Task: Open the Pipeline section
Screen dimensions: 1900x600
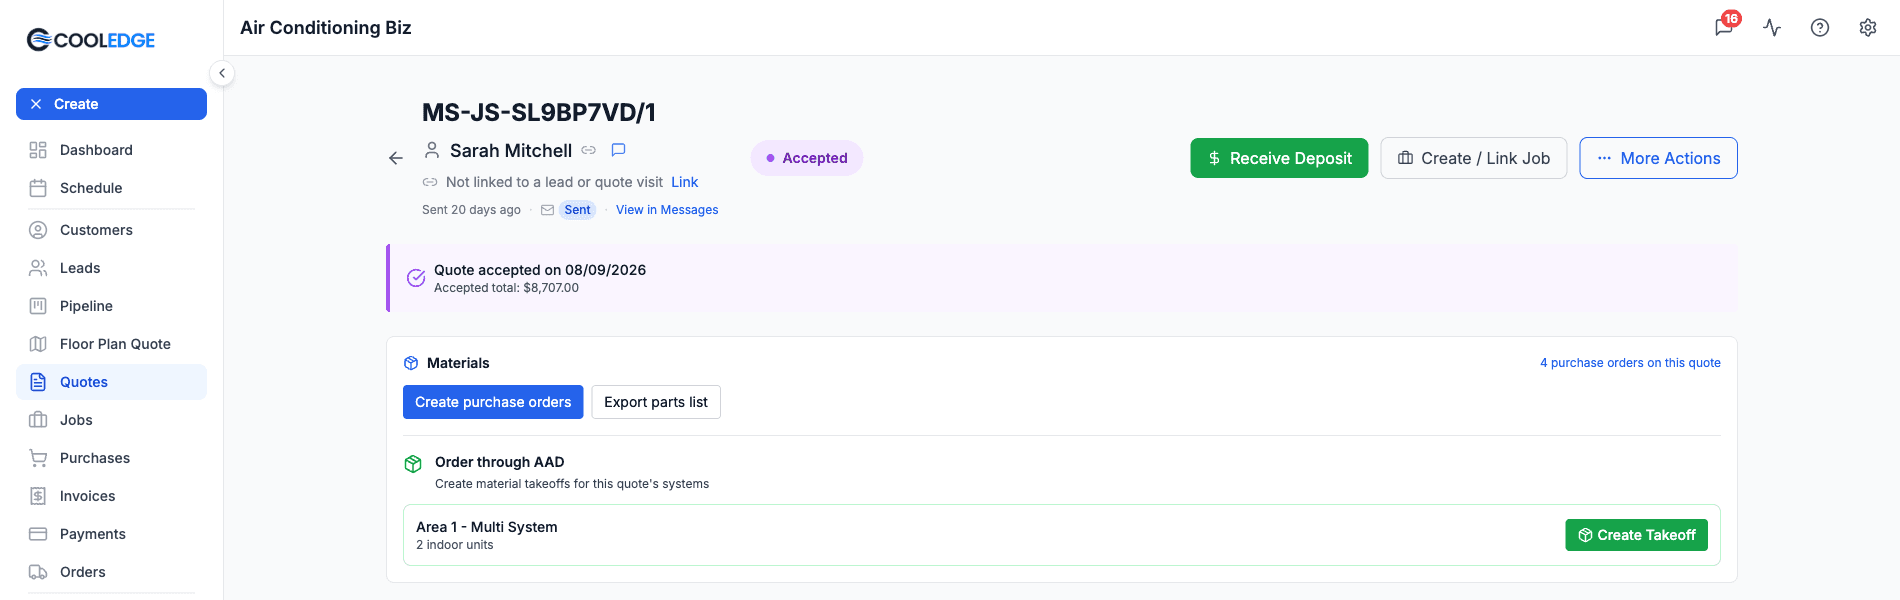Action: (111, 306)
